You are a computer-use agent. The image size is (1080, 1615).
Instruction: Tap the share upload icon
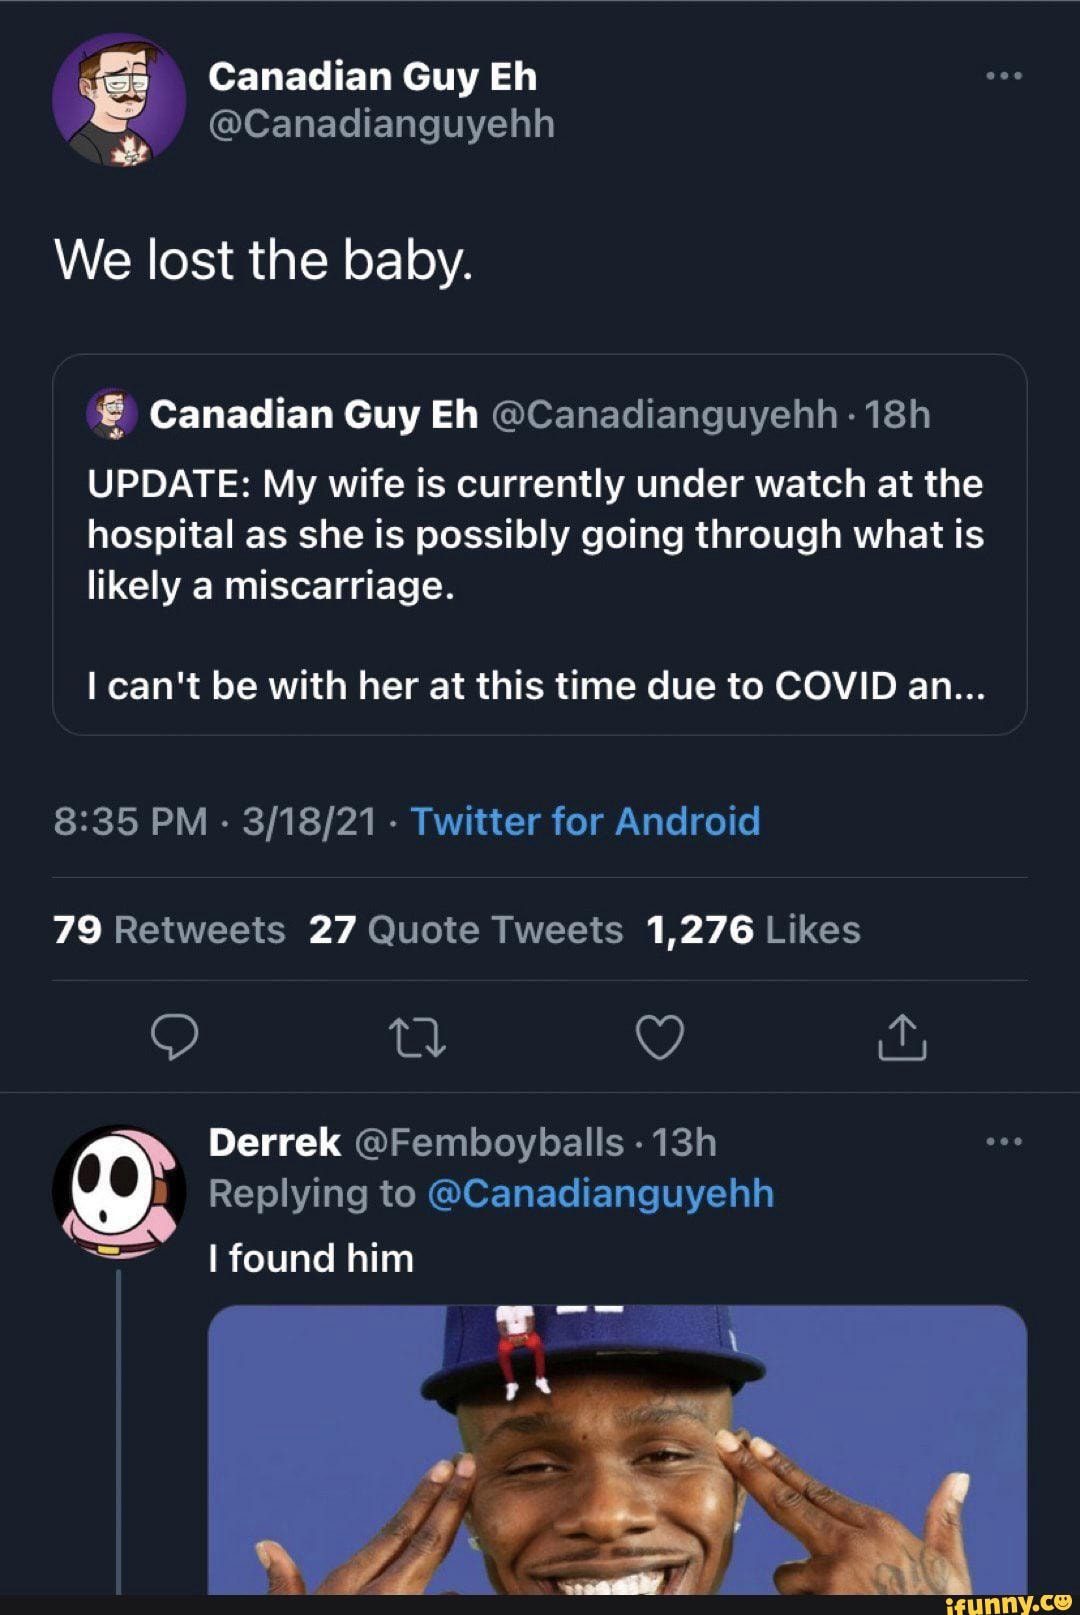tap(902, 1037)
